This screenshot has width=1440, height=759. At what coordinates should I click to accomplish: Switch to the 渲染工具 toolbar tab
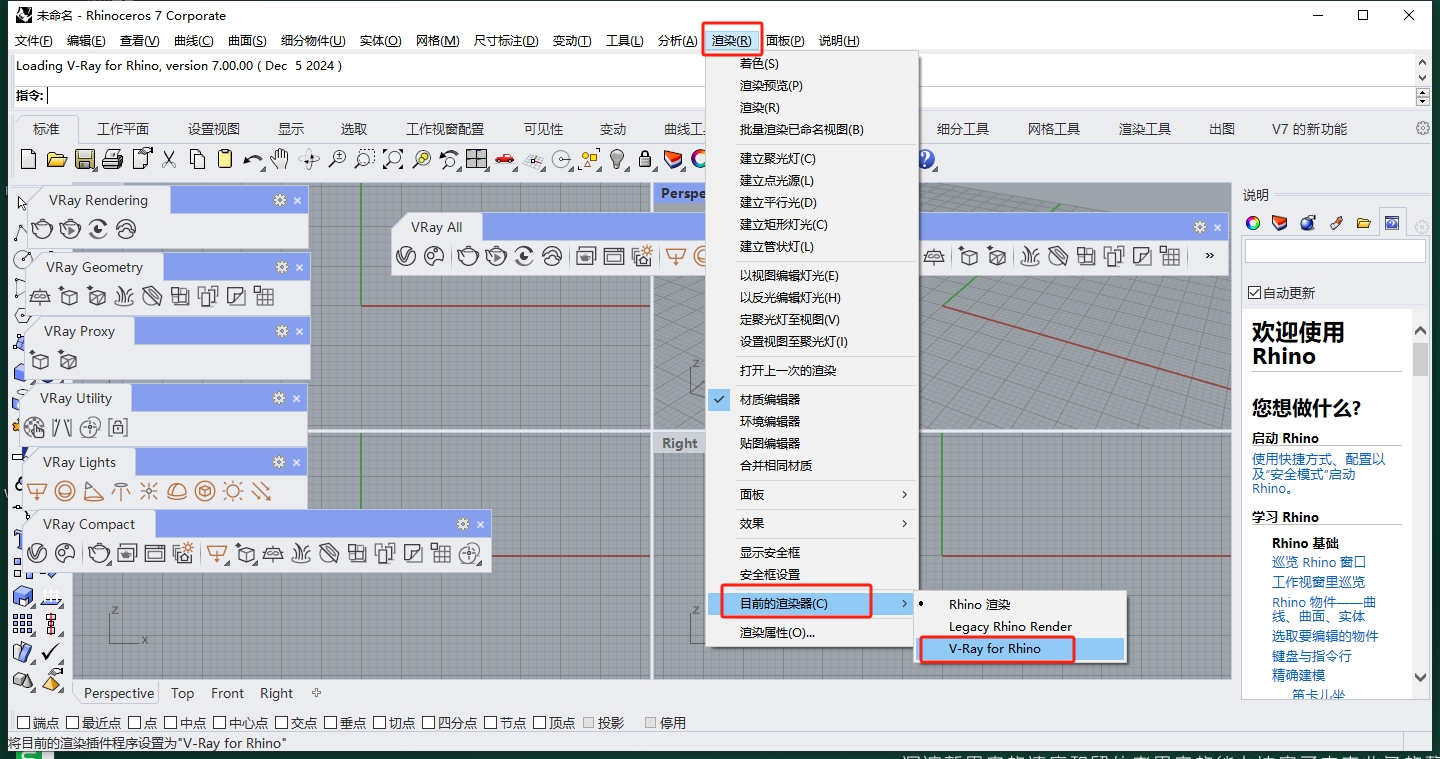coord(1144,128)
